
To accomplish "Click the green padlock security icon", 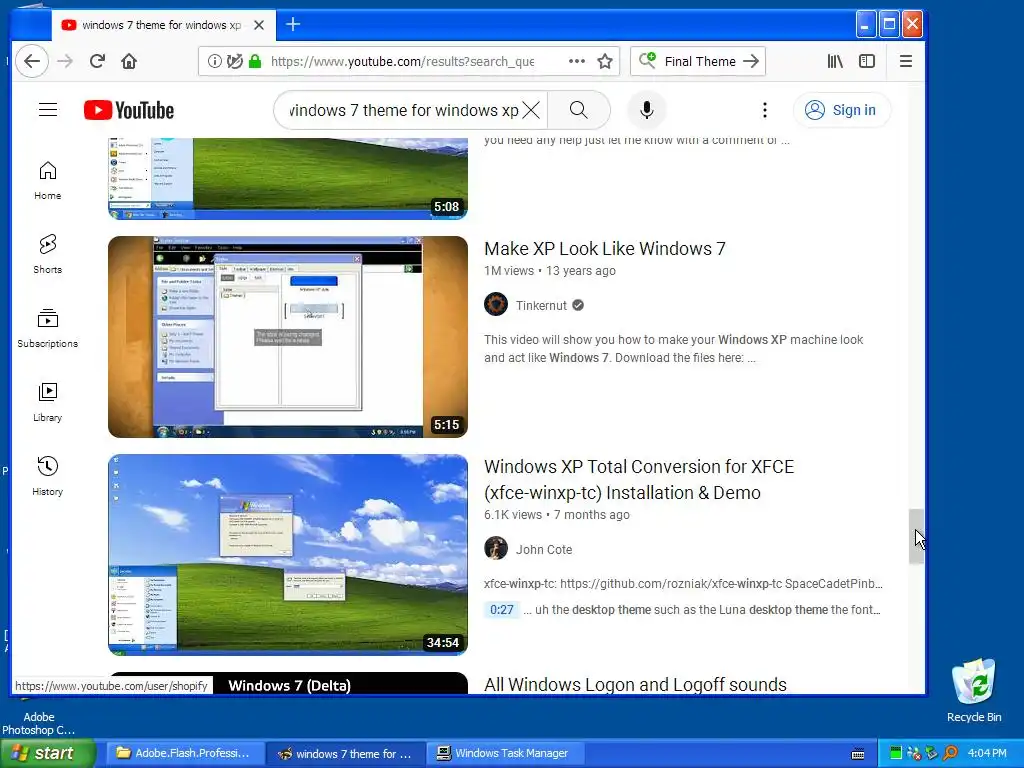I will (255, 61).
